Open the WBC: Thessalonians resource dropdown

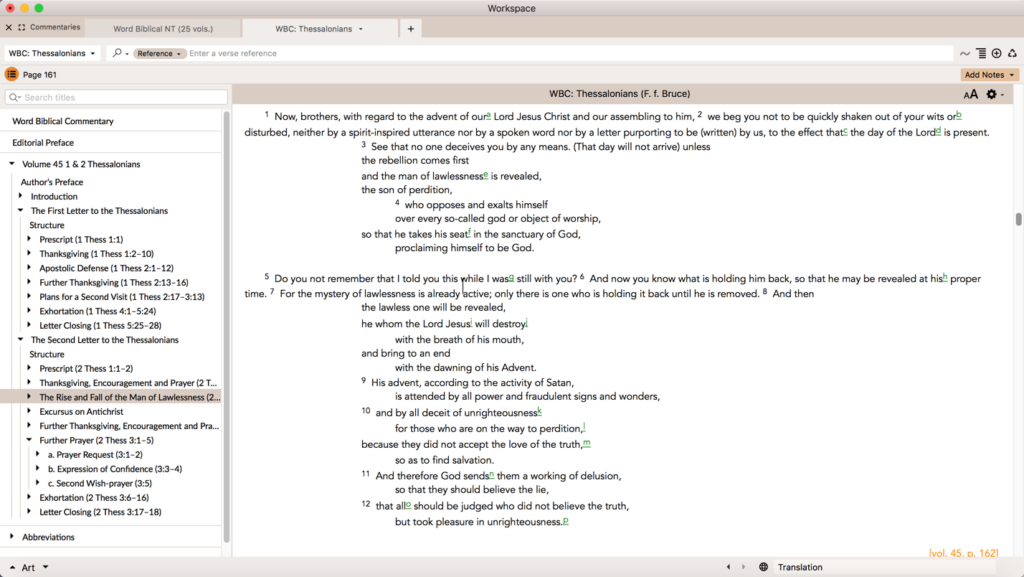pyautogui.click(x=52, y=53)
